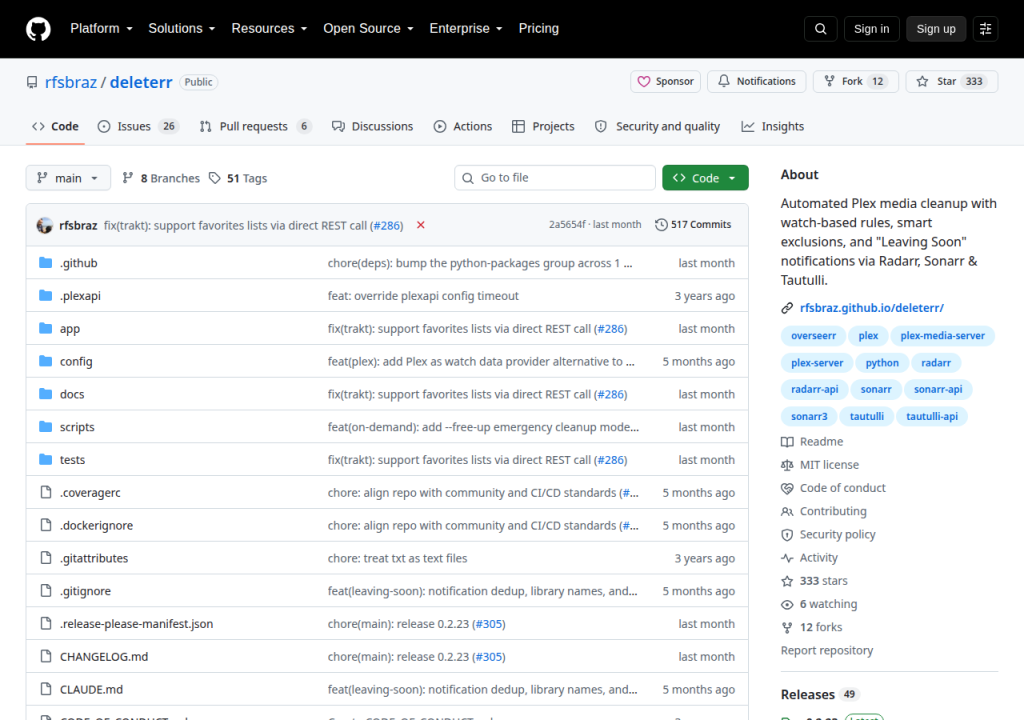Click the Sign in button
Screen dimensions: 1024x720
pos(871,29)
